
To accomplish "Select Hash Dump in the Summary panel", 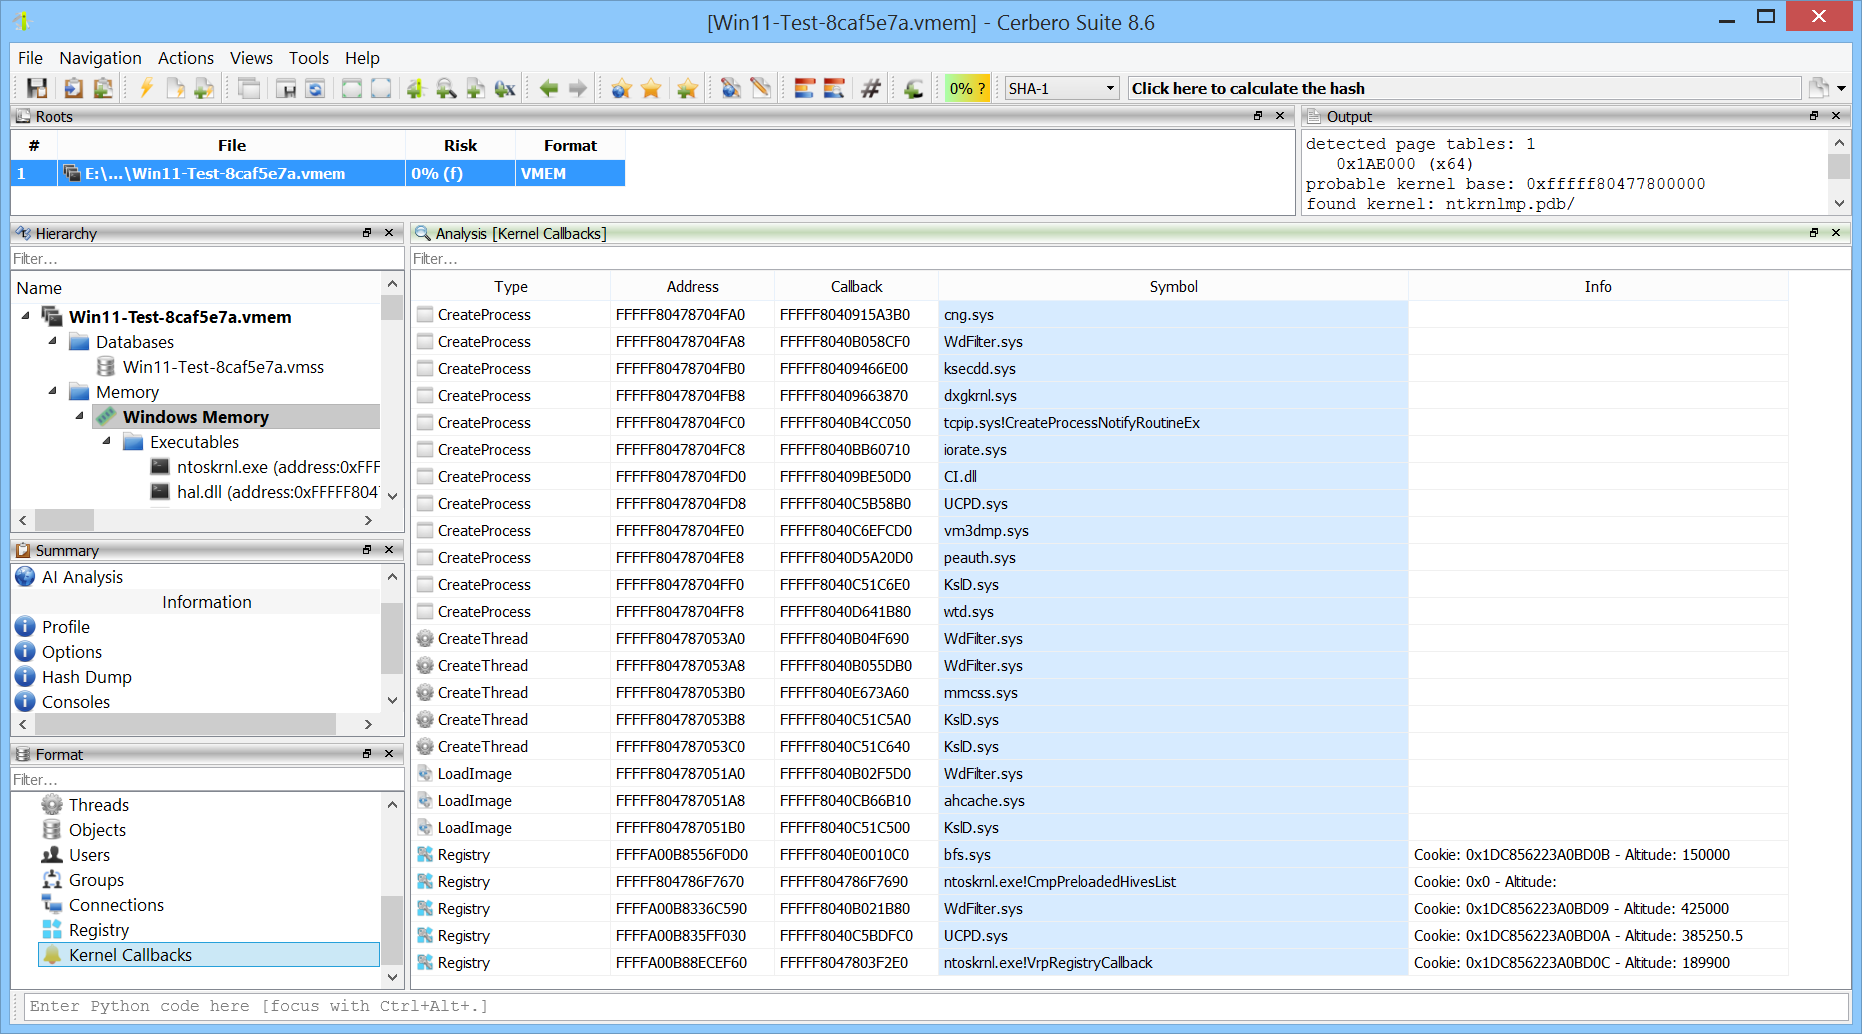I will click(86, 677).
